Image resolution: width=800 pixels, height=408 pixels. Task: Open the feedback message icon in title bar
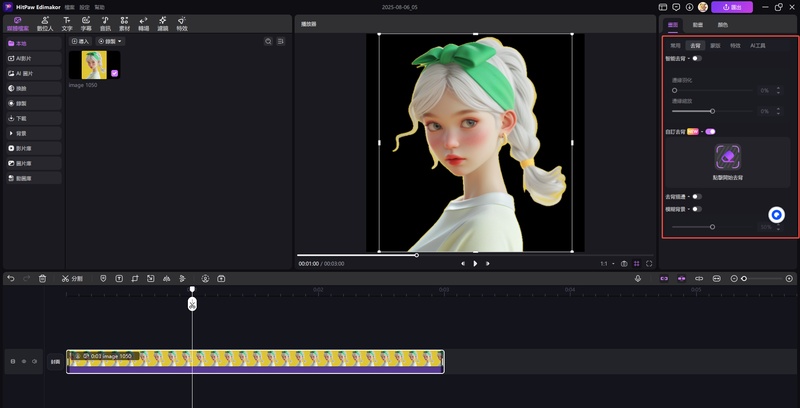[x=676, y=7]
